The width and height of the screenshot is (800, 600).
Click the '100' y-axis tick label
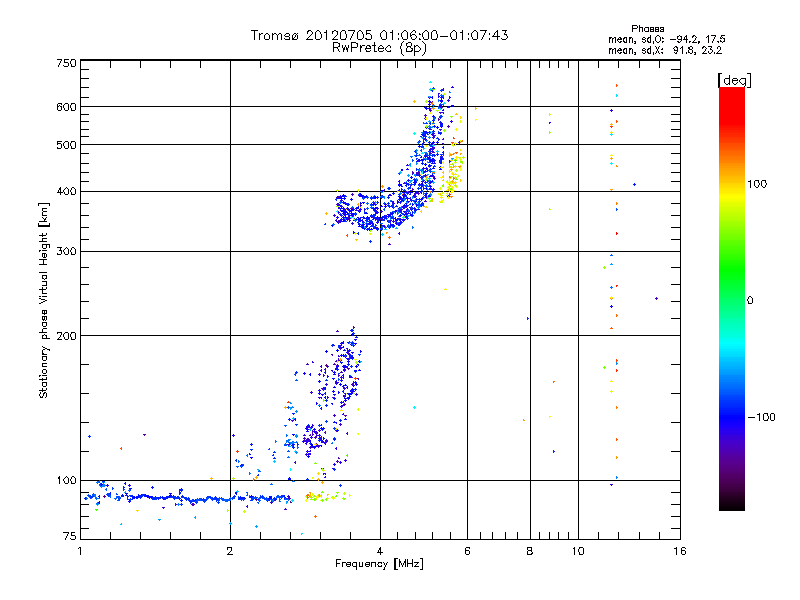(66, 480)
